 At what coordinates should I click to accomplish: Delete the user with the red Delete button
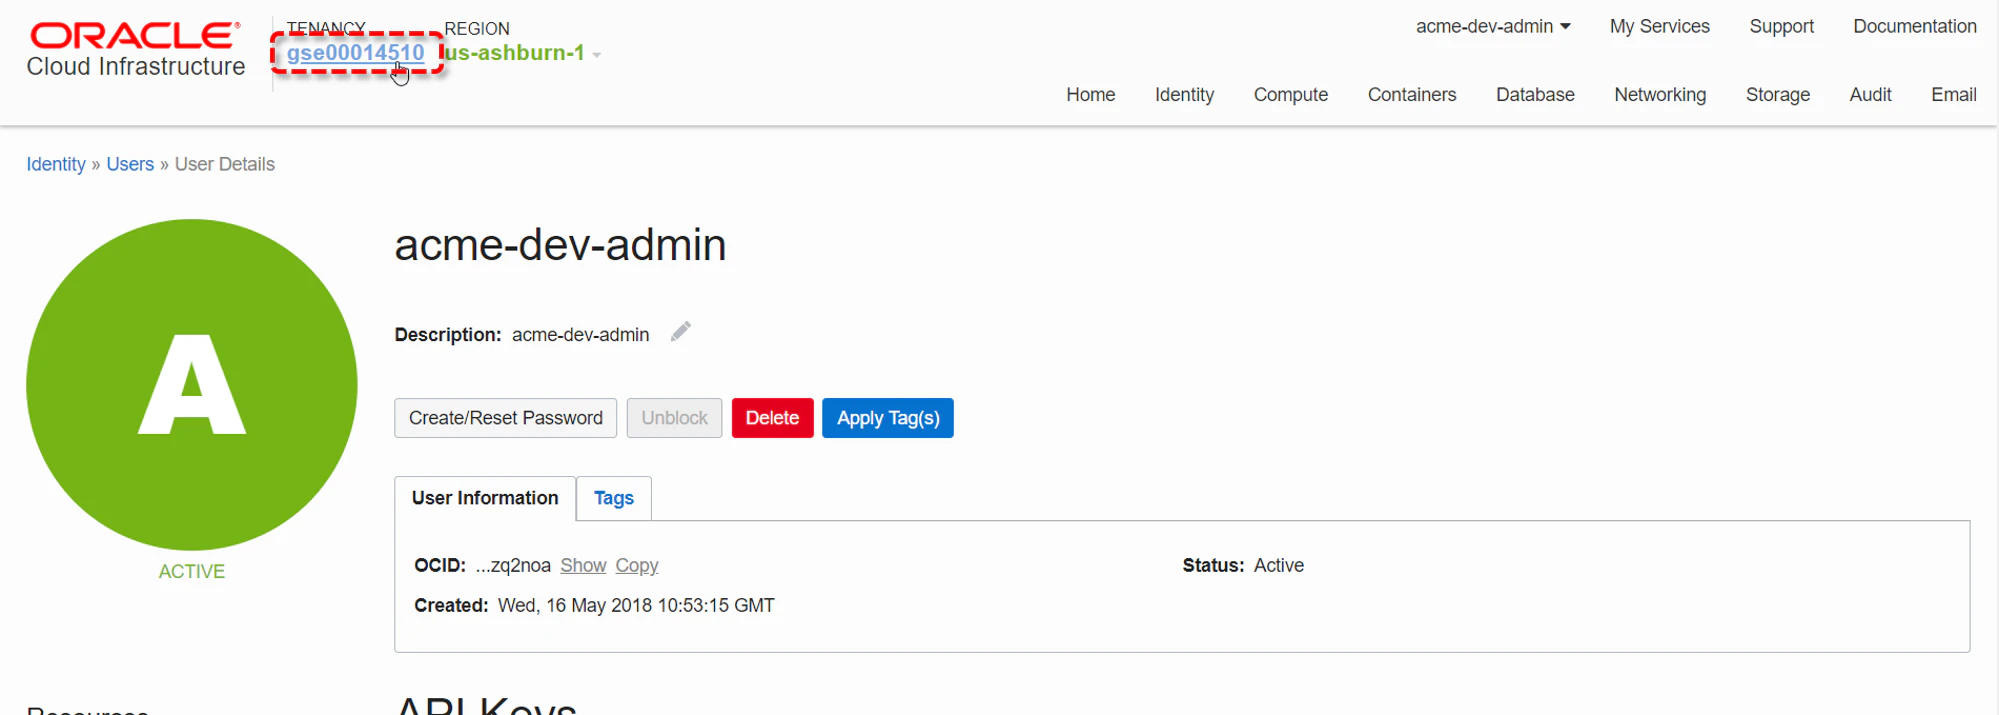tap(772, 418)
